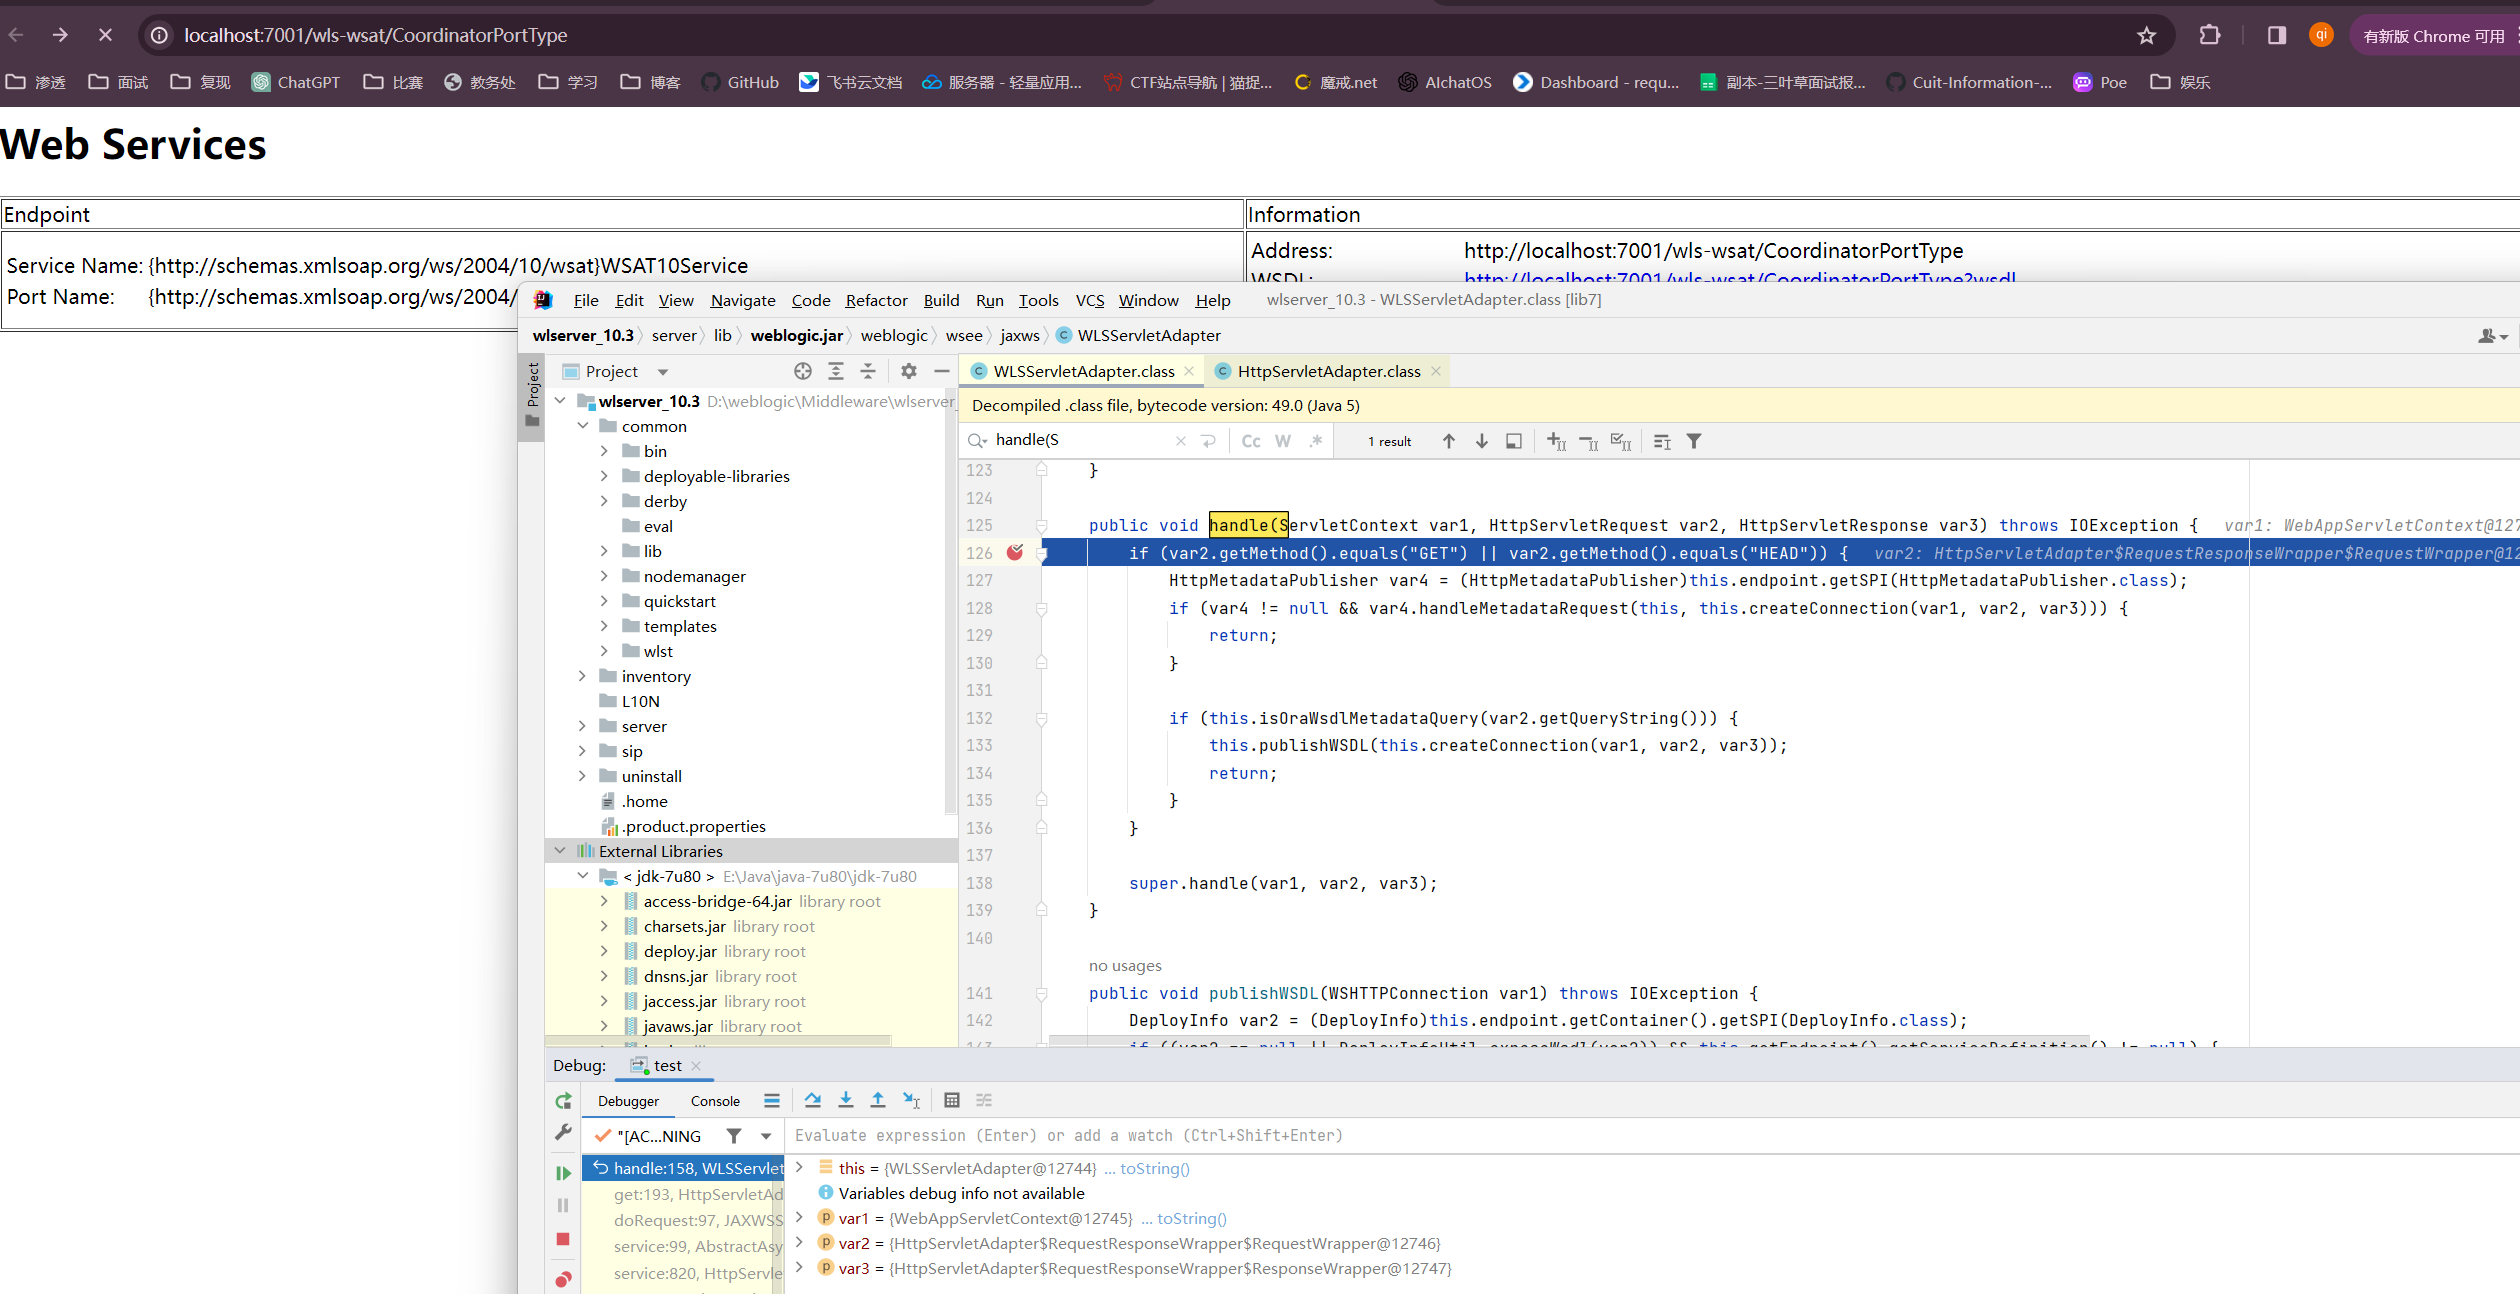
Task: Open search results in Find window
Action: [1514, 441]
